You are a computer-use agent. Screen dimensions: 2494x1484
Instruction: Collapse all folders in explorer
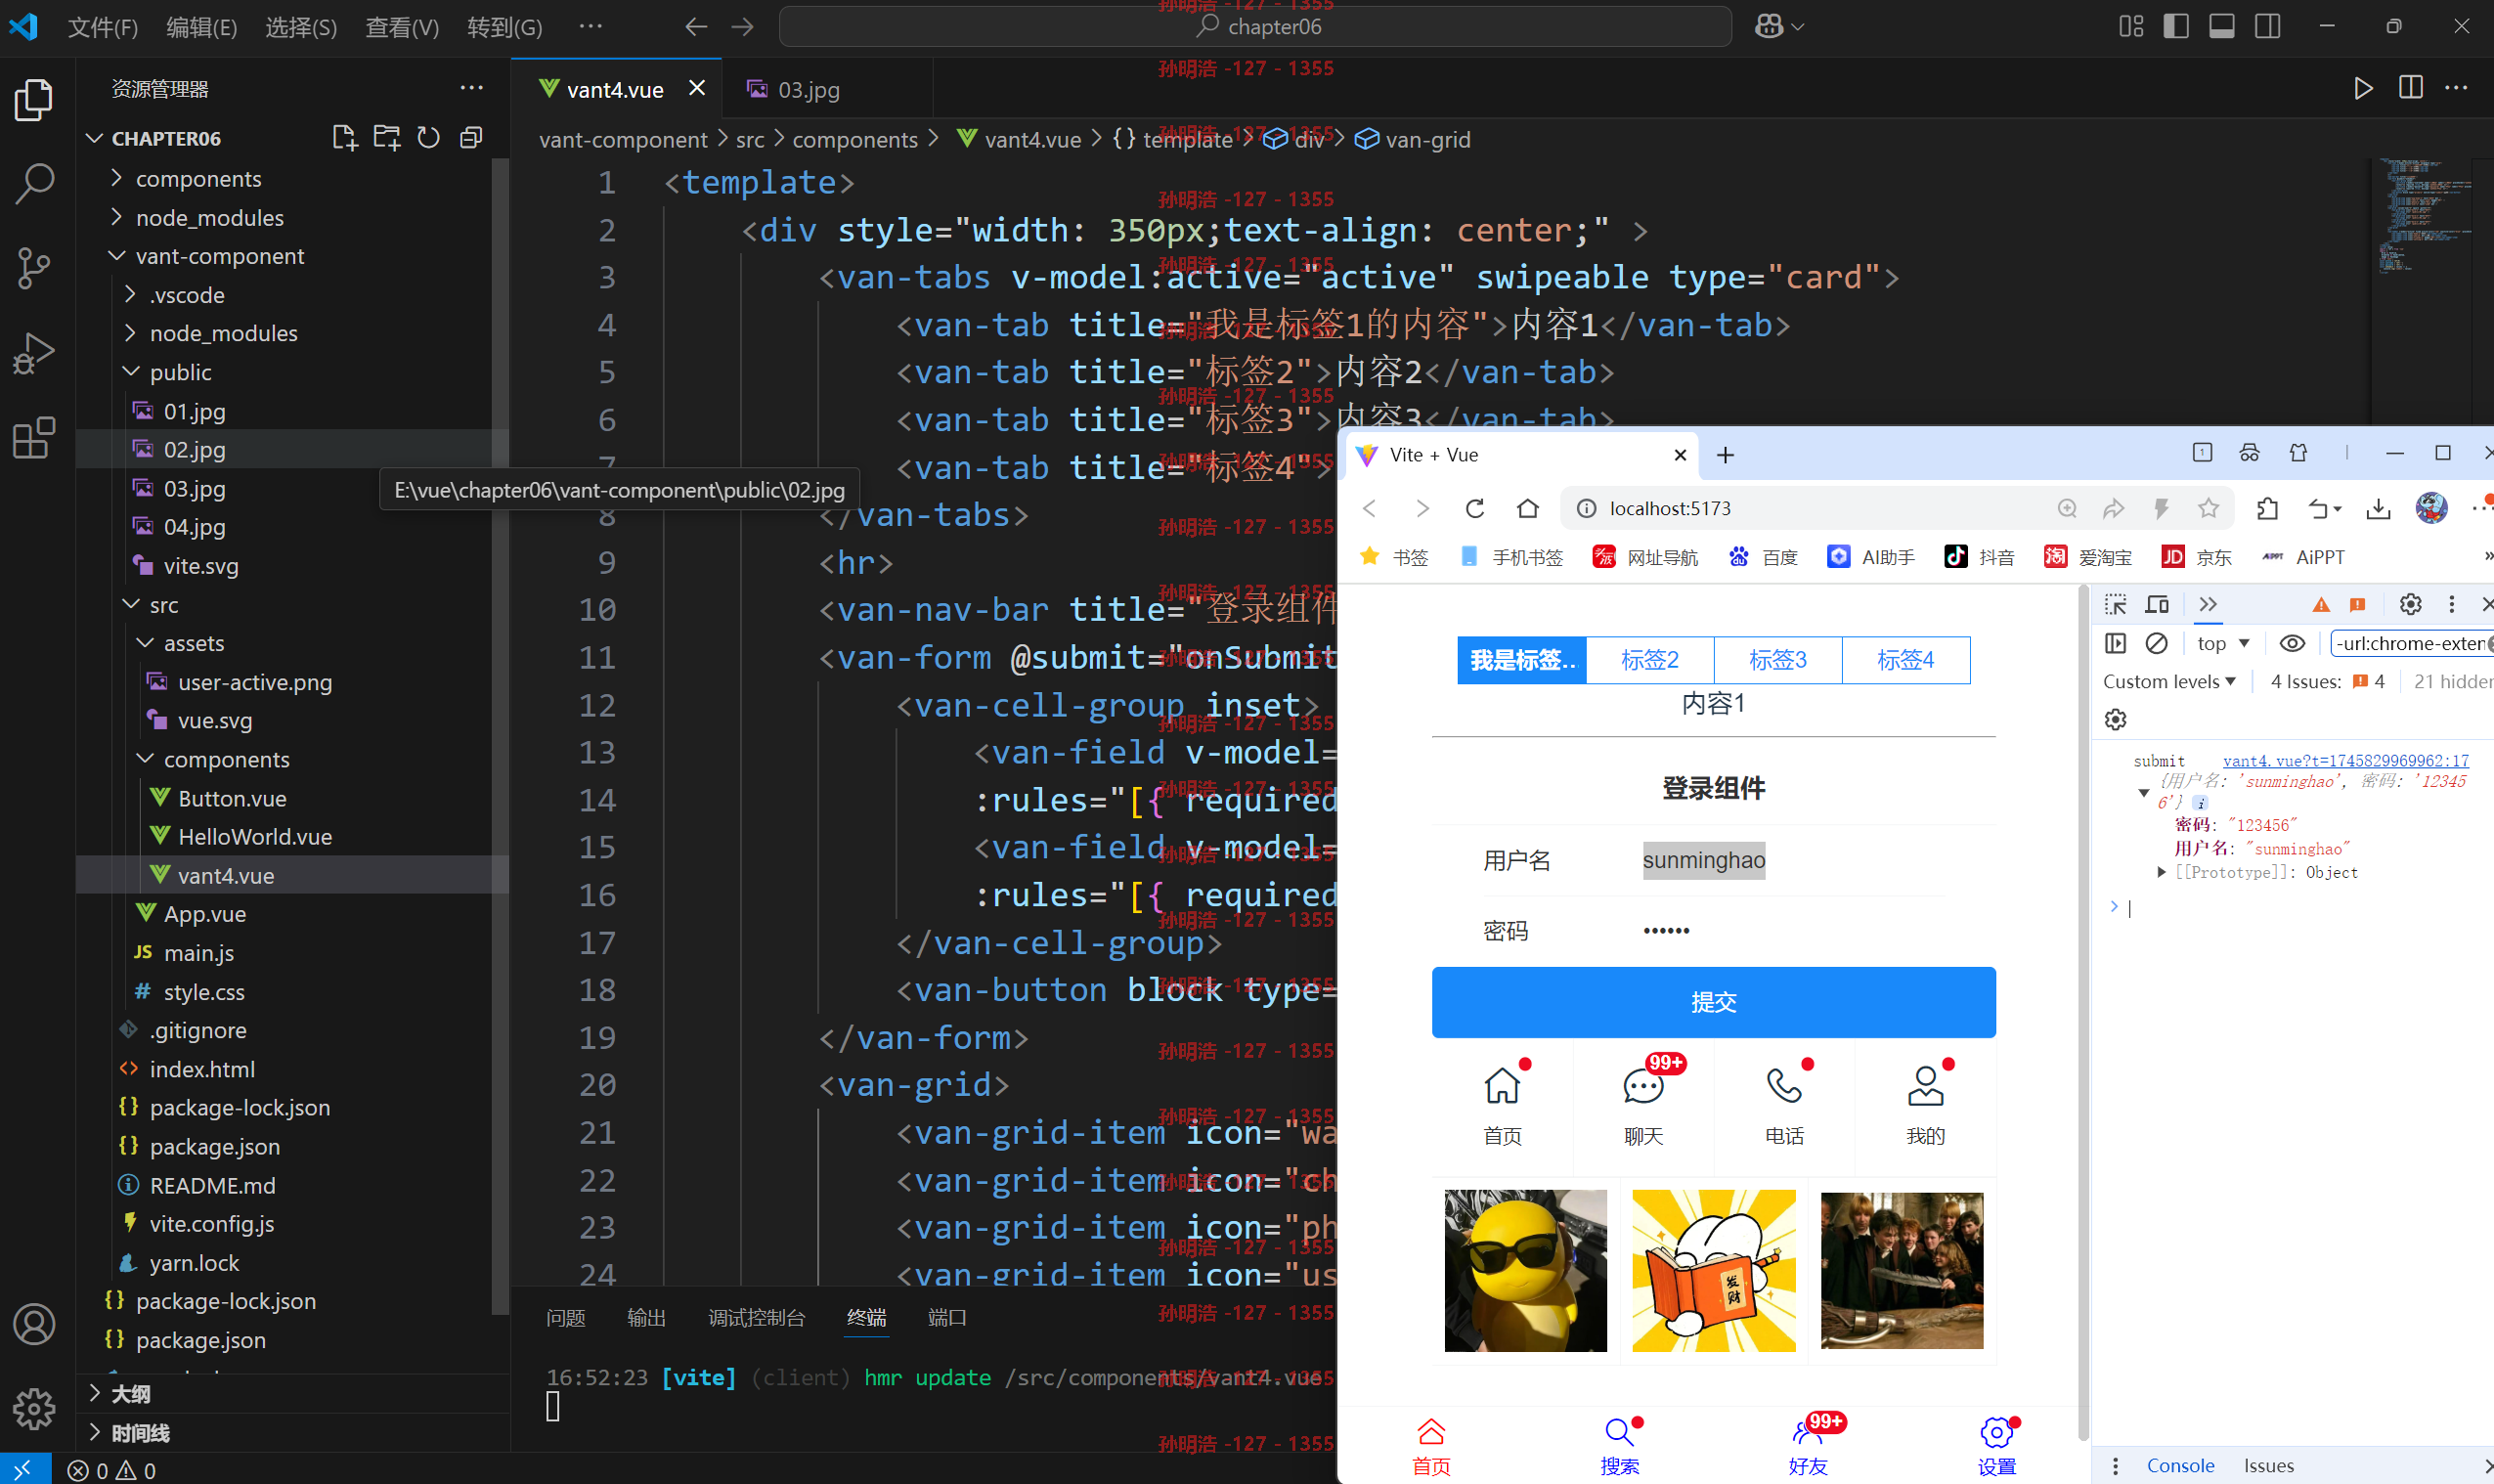[x=471, y=138]
